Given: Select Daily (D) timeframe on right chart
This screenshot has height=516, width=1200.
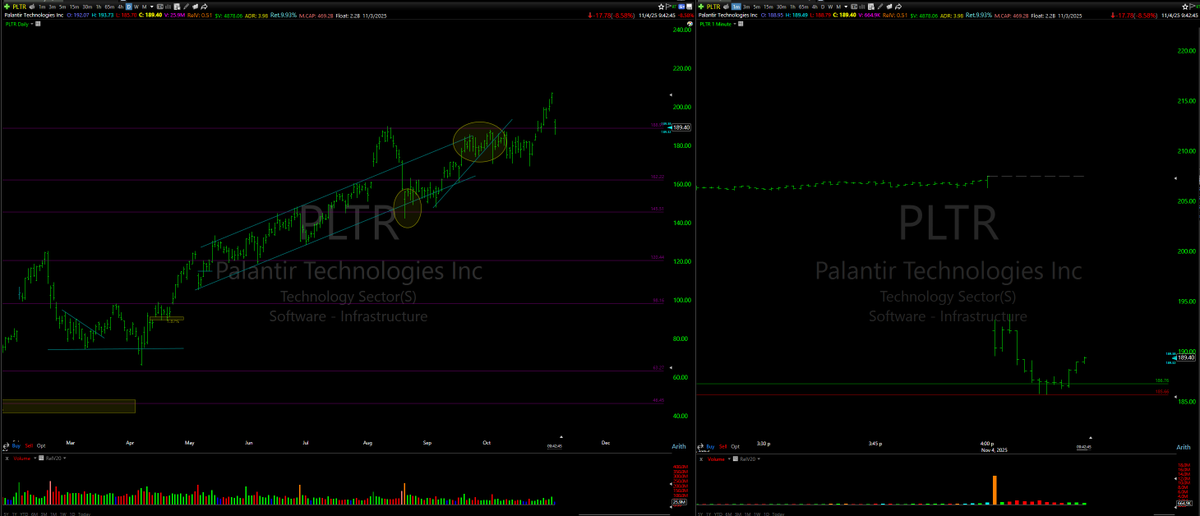Looking at the screenshot, I should click(823, 6).
